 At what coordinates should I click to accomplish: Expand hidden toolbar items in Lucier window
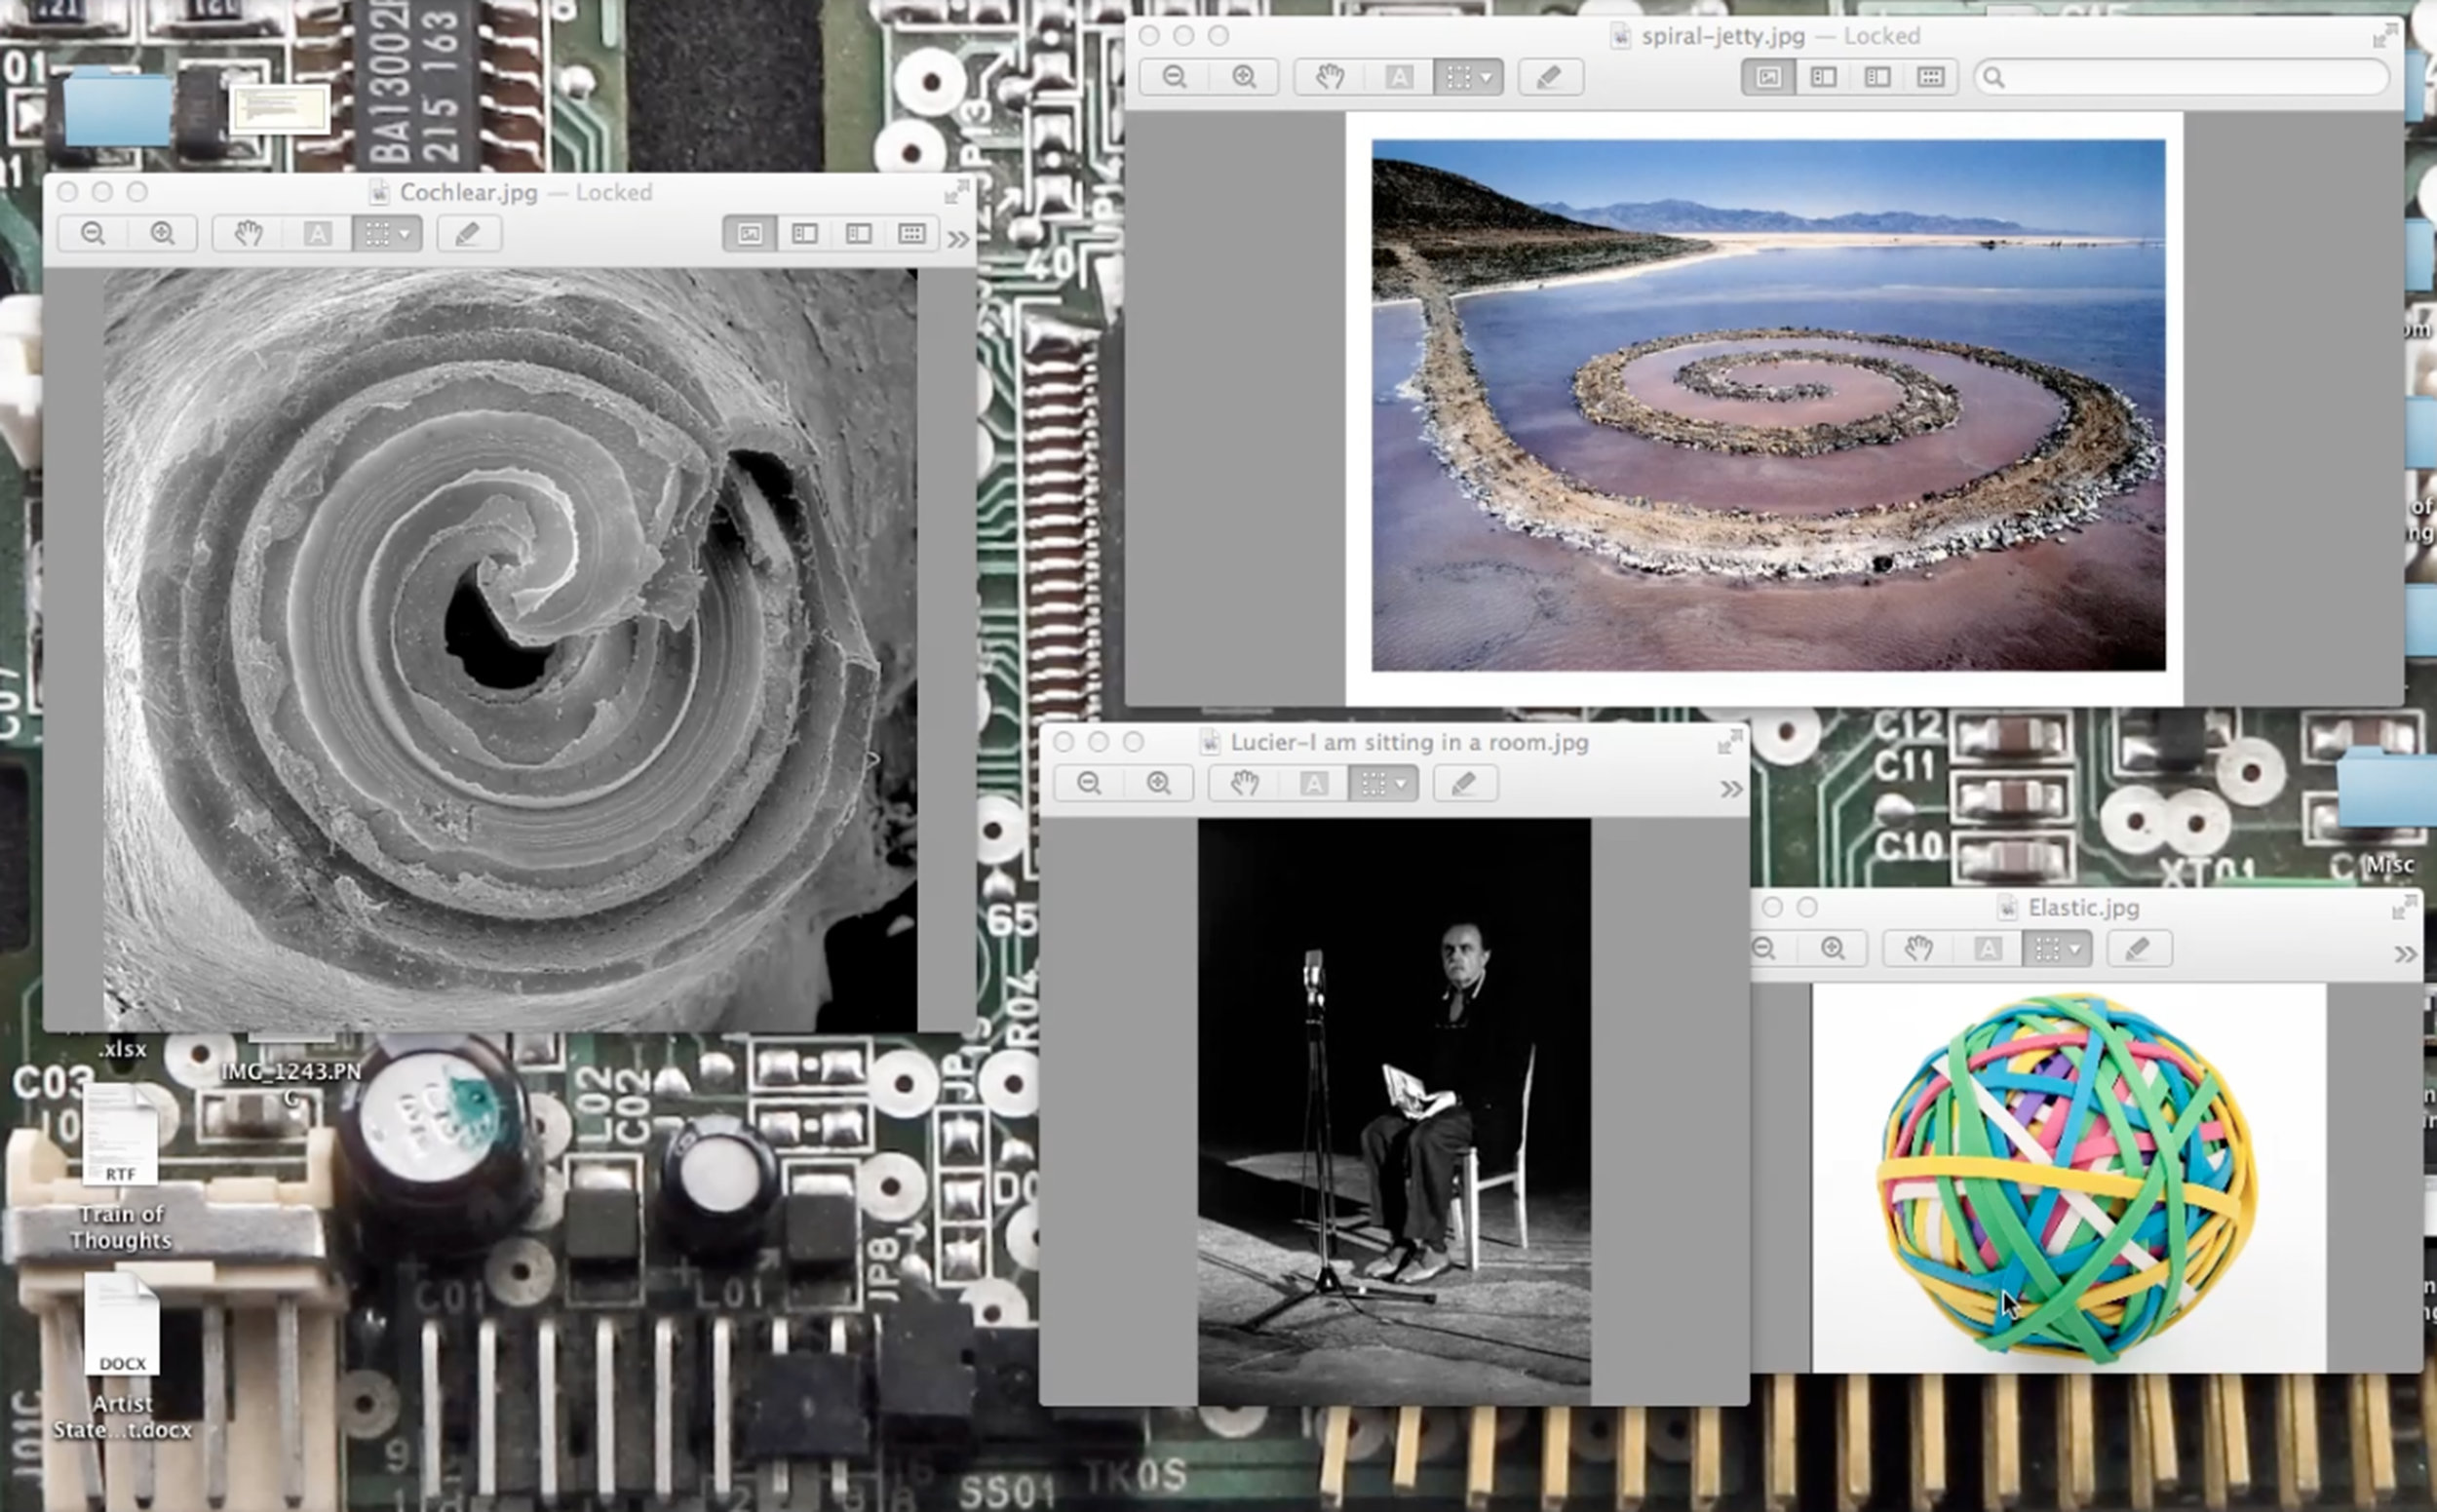coord(1731,789)
